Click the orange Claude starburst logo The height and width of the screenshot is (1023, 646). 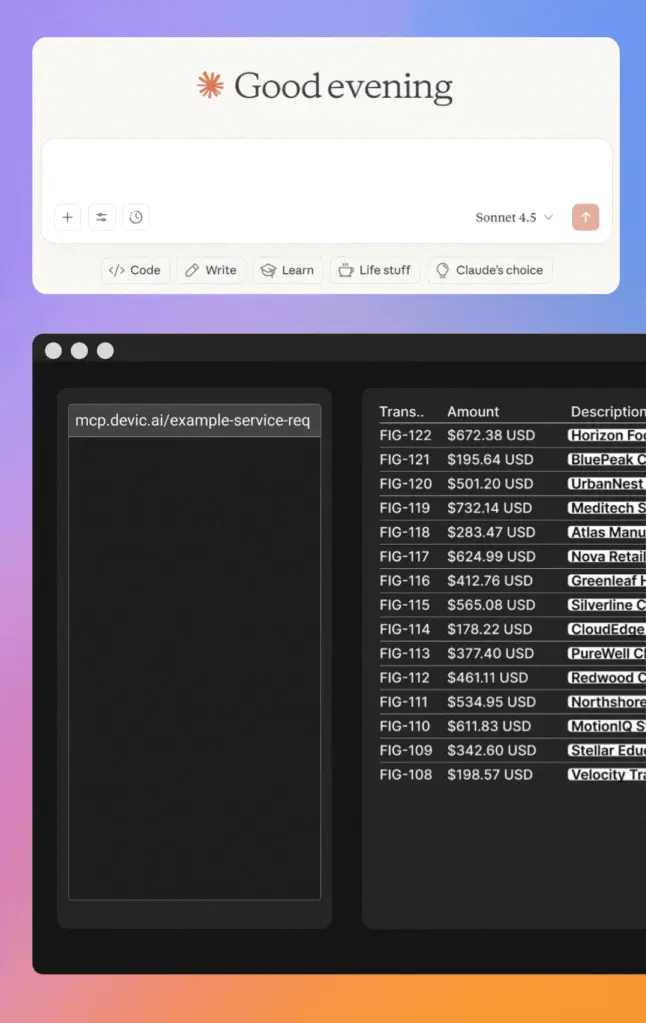[210, 86]
